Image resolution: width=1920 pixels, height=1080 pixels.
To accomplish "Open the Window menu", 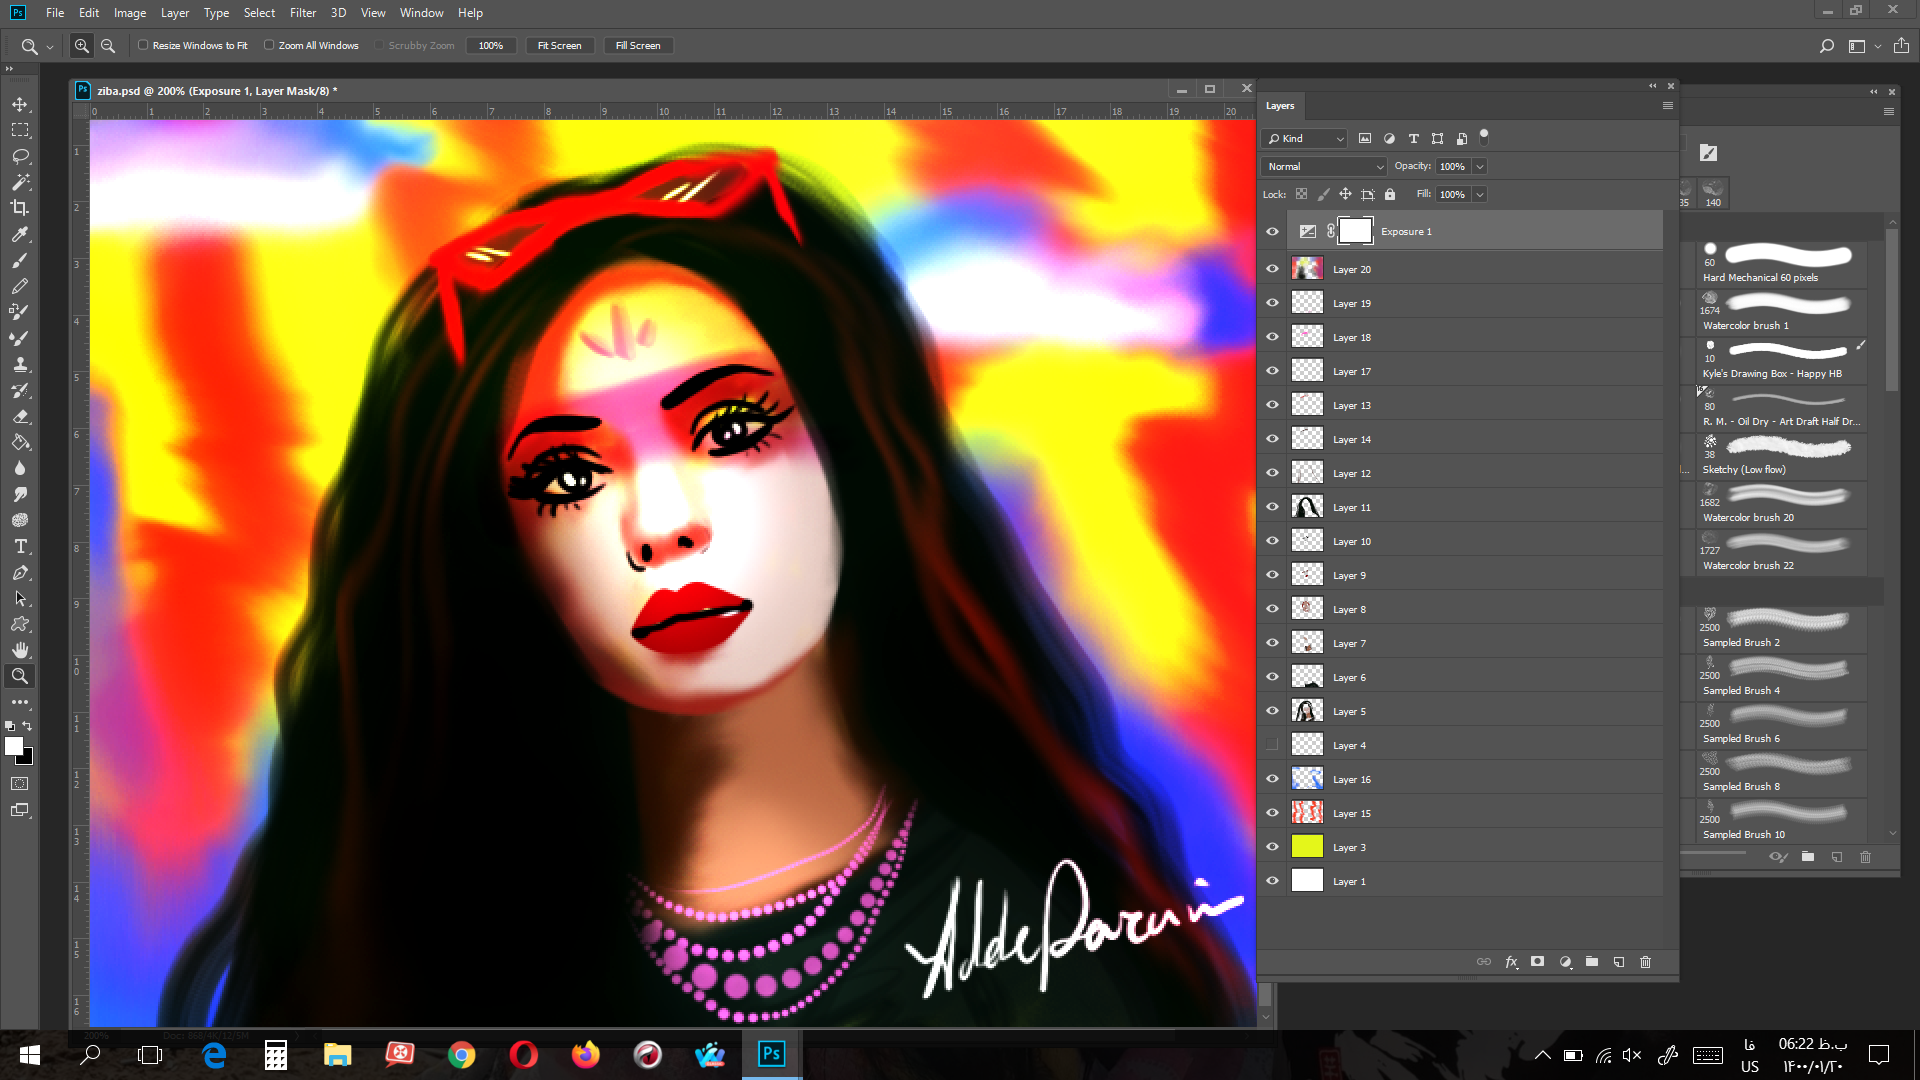I will coord(421,13).
